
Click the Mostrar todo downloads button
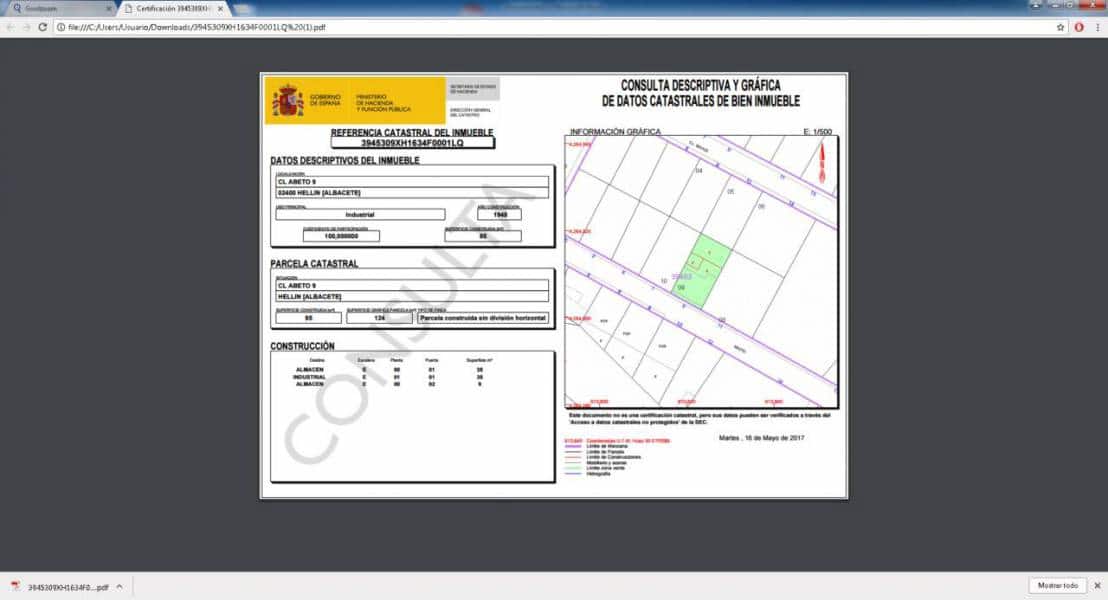click(x=1058, y=586)
